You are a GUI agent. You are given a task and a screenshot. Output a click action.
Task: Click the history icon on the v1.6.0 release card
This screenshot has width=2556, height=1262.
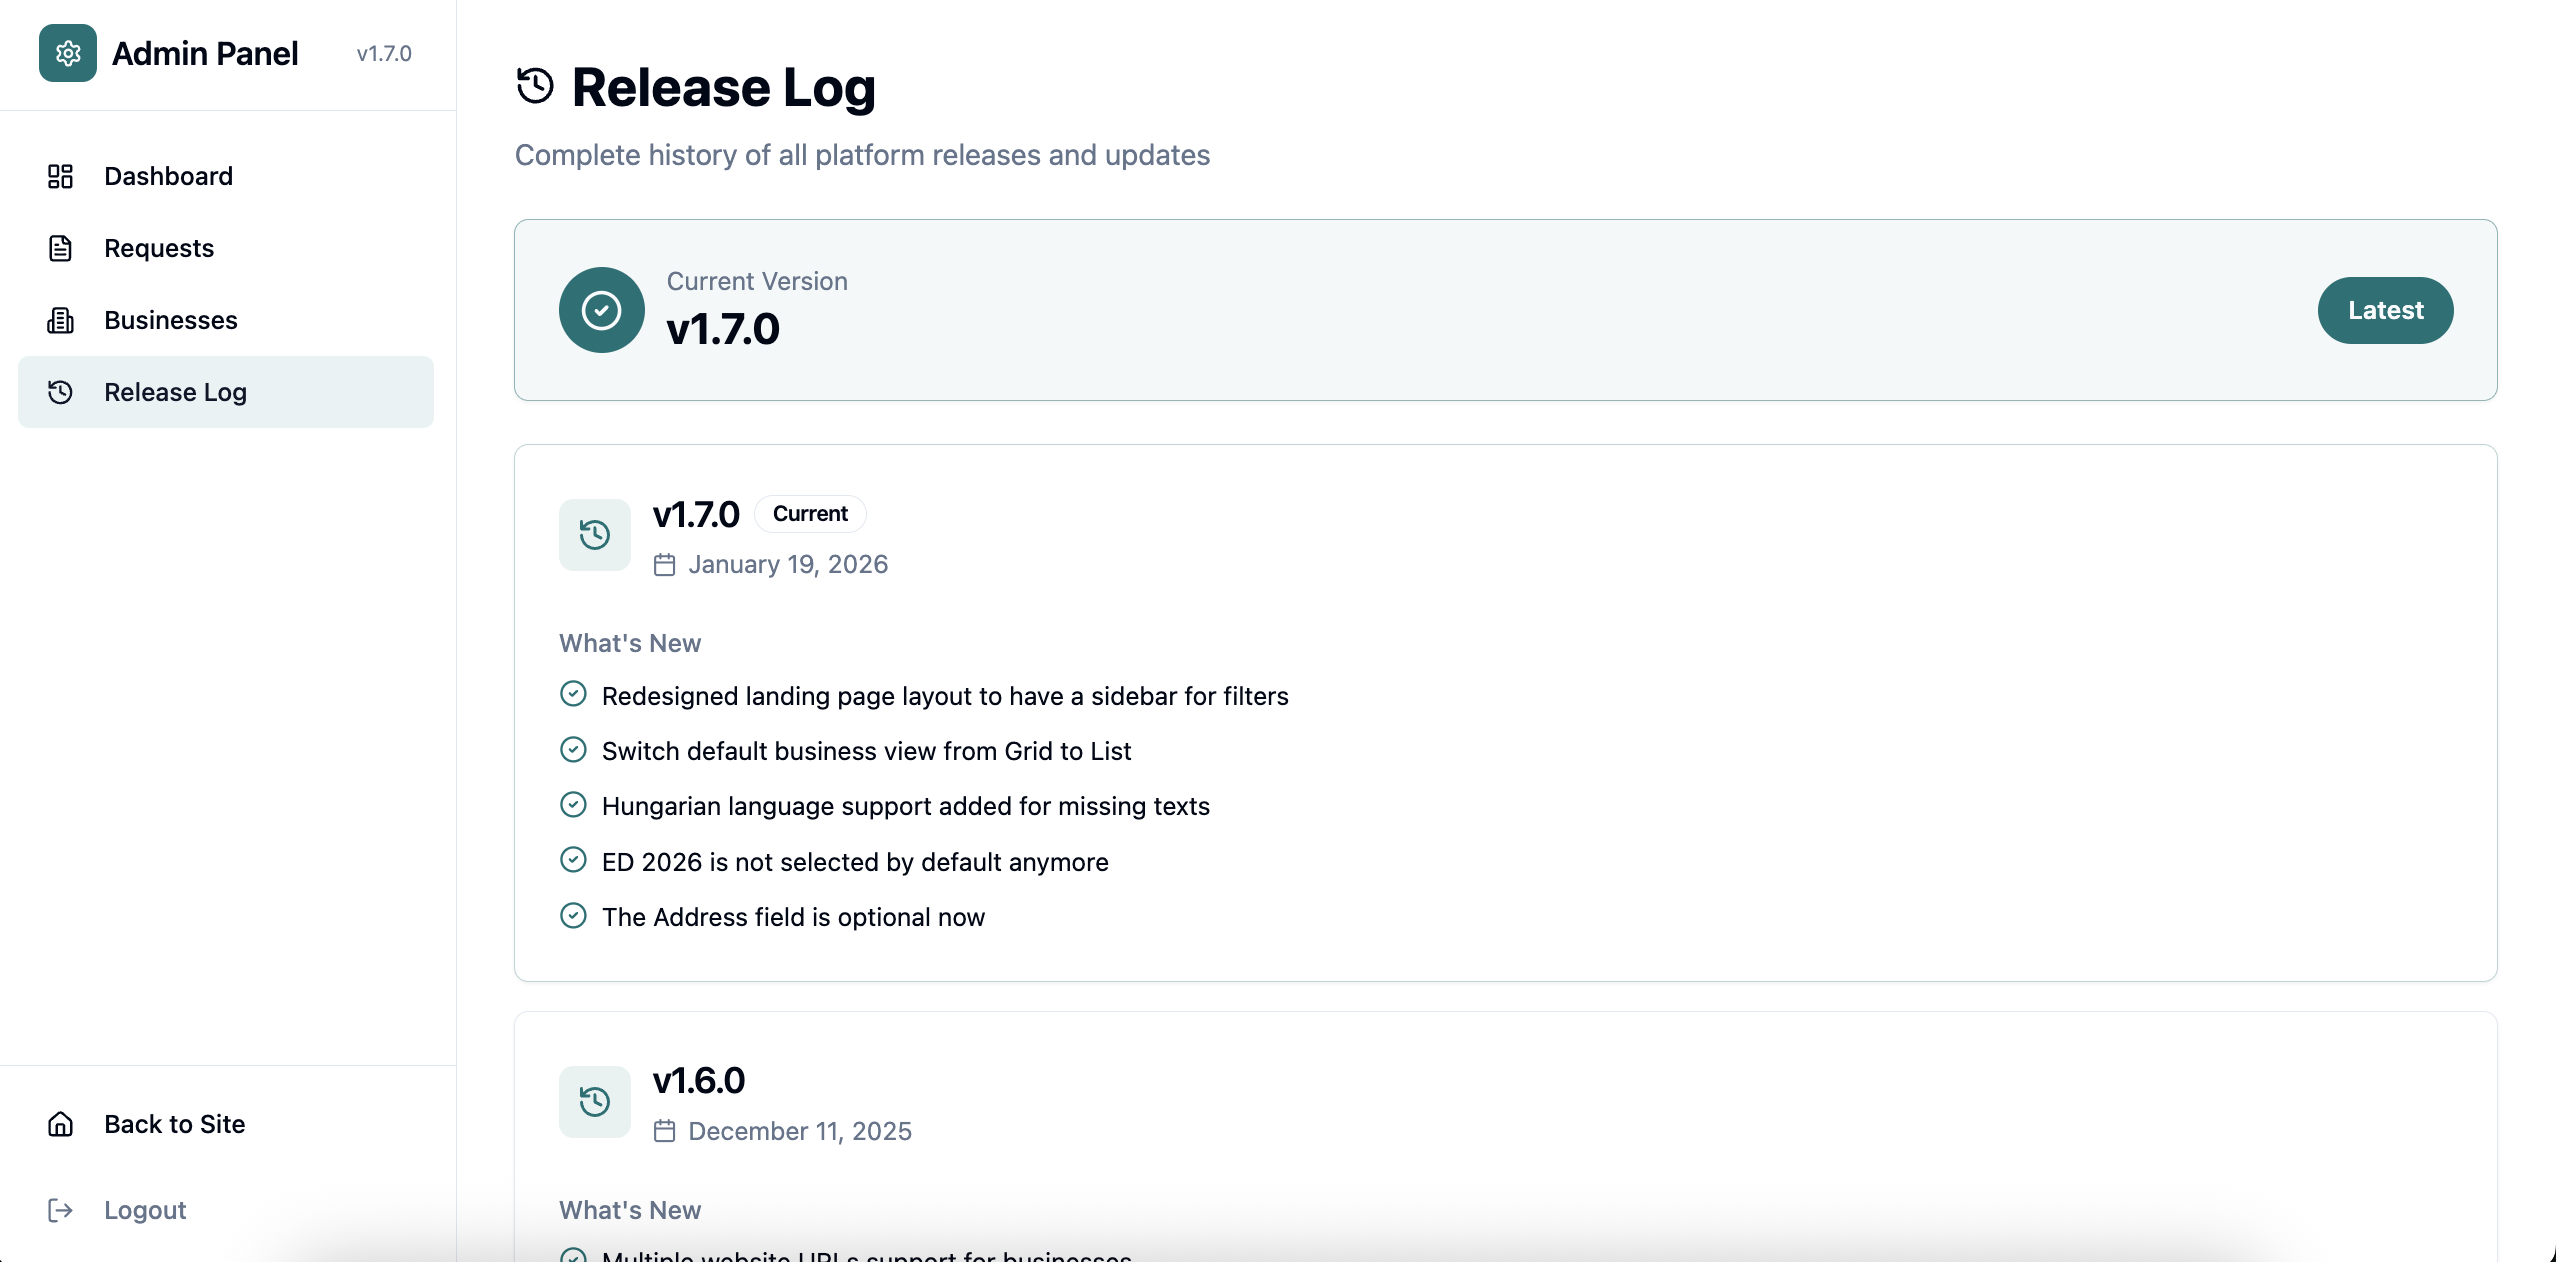594,1101
